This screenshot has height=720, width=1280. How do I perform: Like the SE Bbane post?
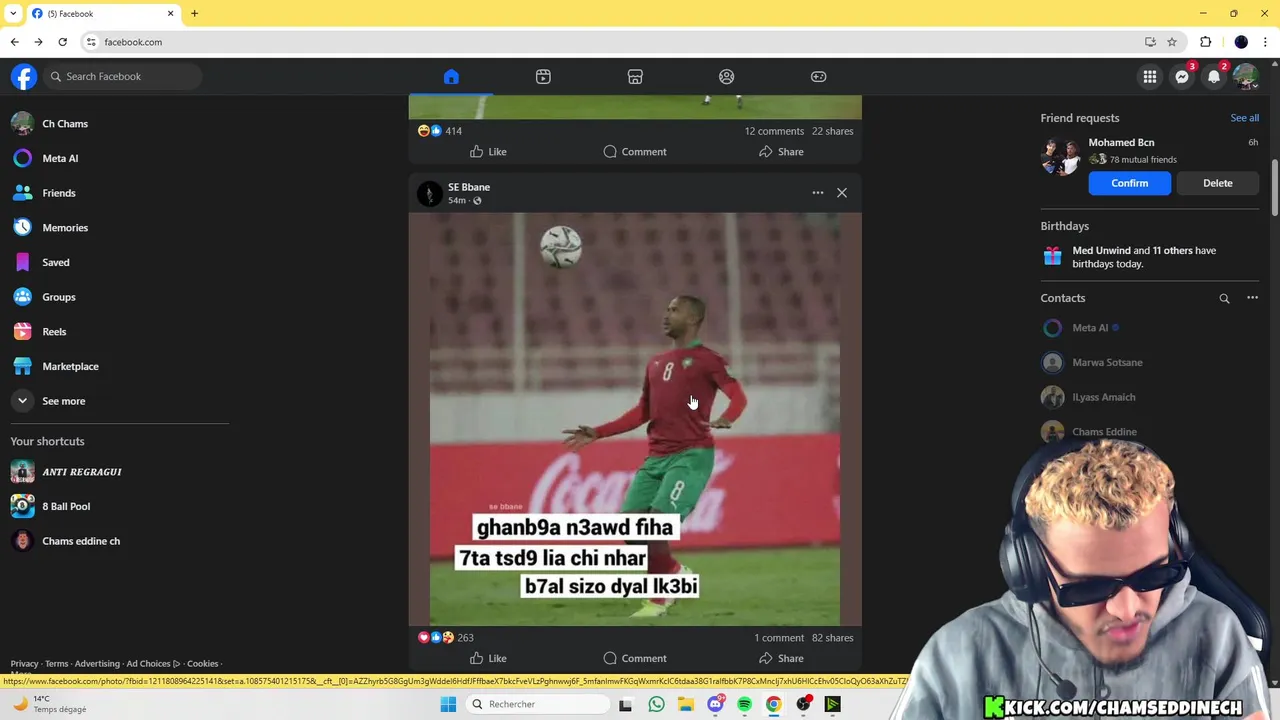pyautogui.click(x=488, y=658)
